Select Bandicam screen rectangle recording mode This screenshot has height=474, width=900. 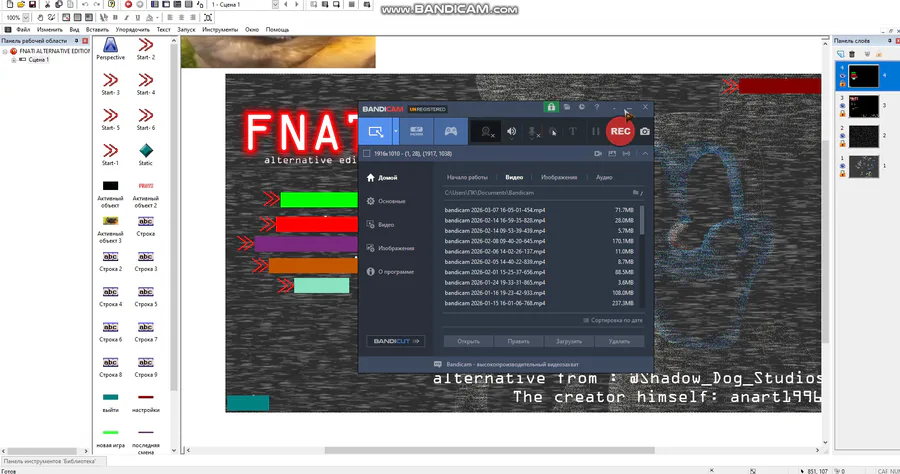[x=375, y=131]
